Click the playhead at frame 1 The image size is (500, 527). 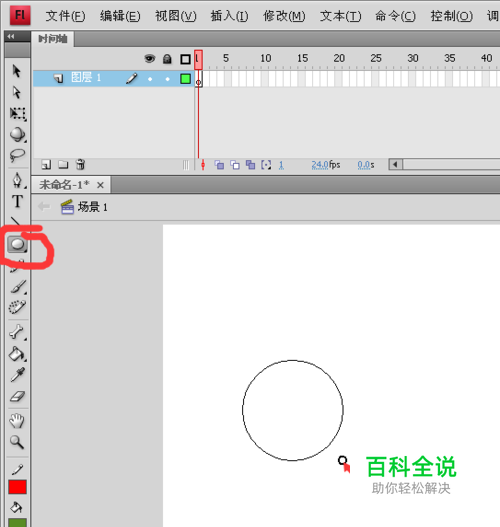198,59
